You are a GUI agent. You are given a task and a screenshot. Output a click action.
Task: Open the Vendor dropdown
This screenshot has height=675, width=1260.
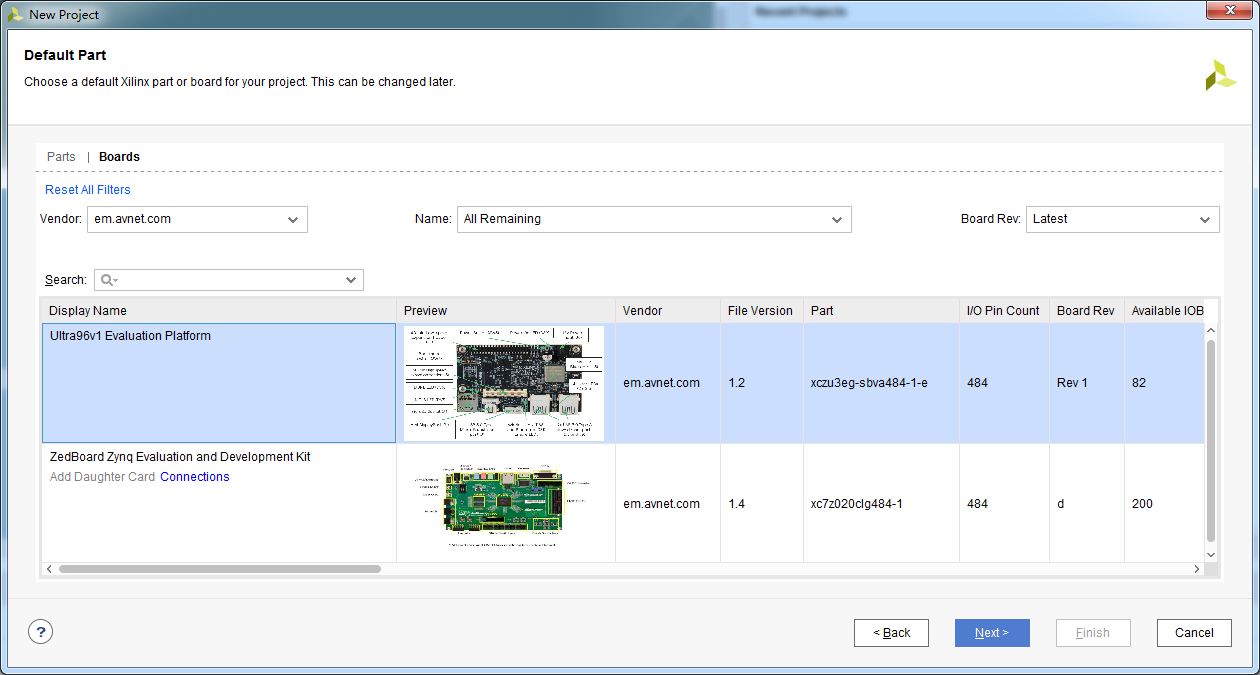[x=197, y=219]
